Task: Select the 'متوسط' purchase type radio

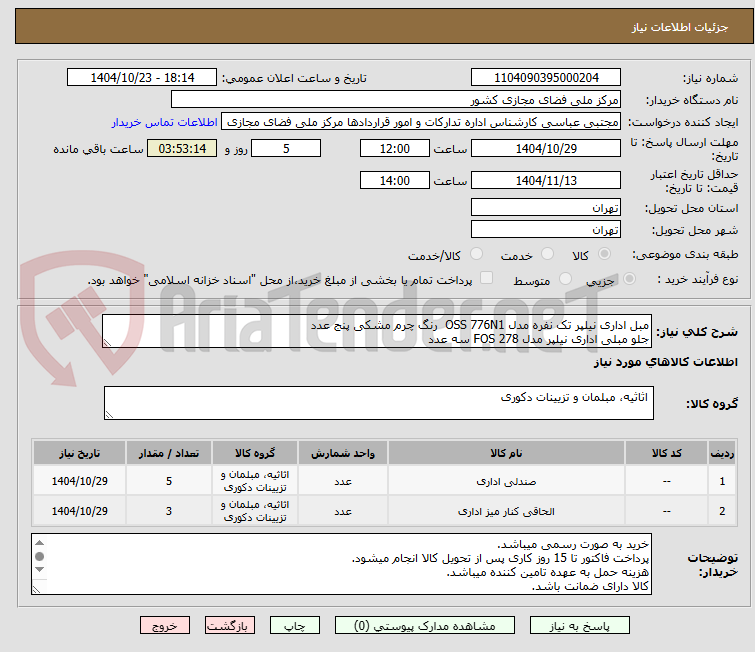Action: 565,279
